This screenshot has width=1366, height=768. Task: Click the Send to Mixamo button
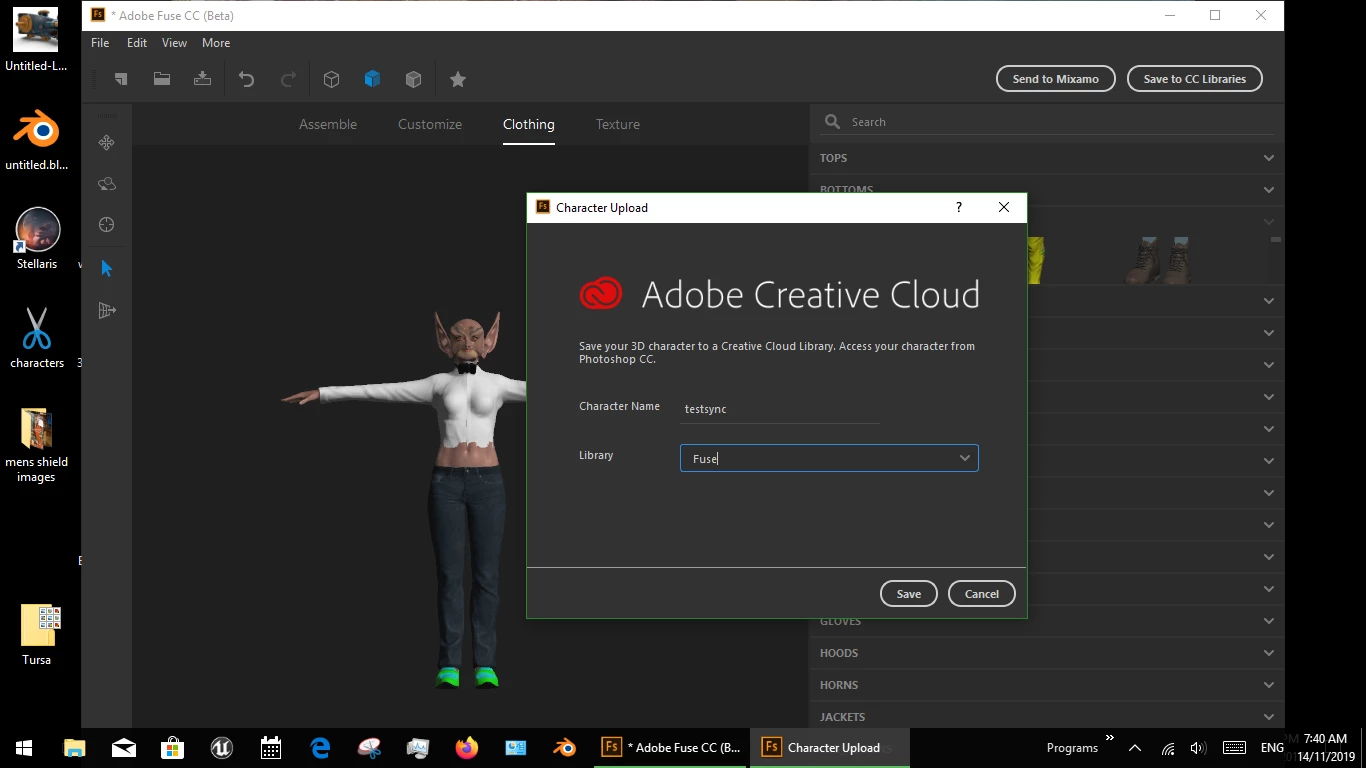pyautogui.click(x=1055, y=79)
